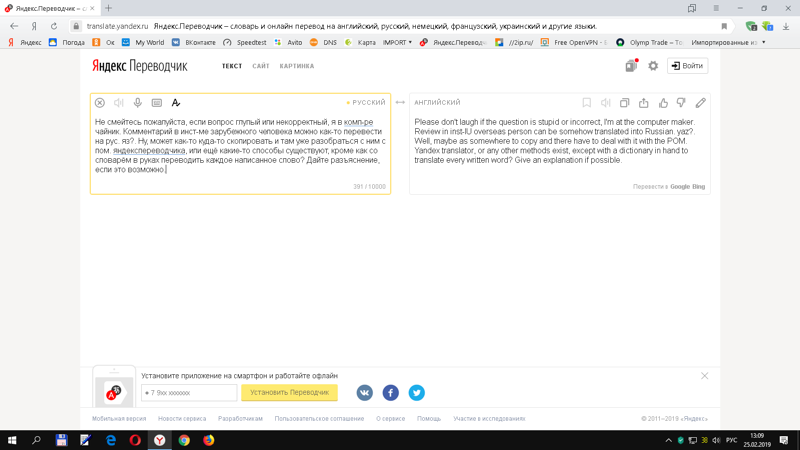The image size is (800, 450).
Task: Swap languages with the arrows icon
Action: [400, 103]
